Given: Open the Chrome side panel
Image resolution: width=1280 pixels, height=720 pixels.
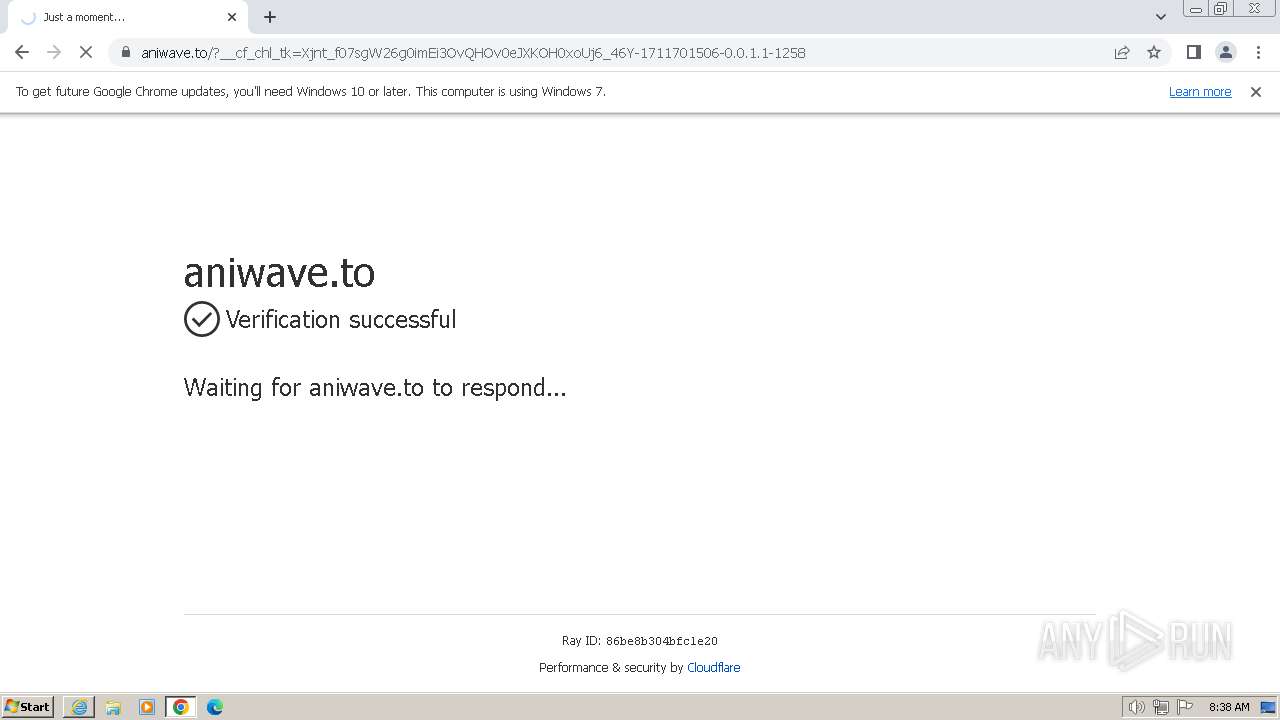Looking at the screenshot, I should pyautogui.click(x=1193, y=52).
